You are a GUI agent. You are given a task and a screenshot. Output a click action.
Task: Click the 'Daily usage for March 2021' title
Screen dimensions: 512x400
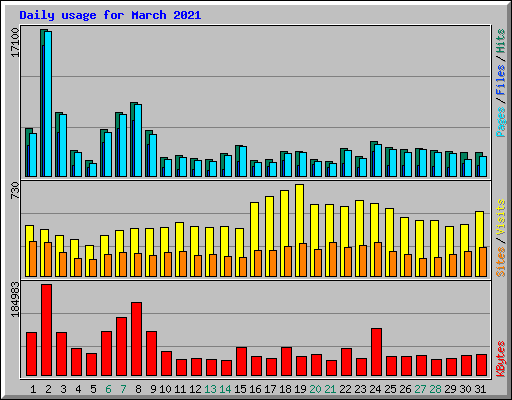(110, 15)
